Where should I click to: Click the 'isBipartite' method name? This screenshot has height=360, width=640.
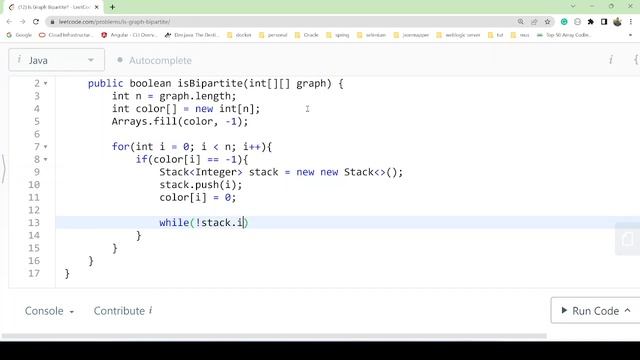(x=210, y=83)
